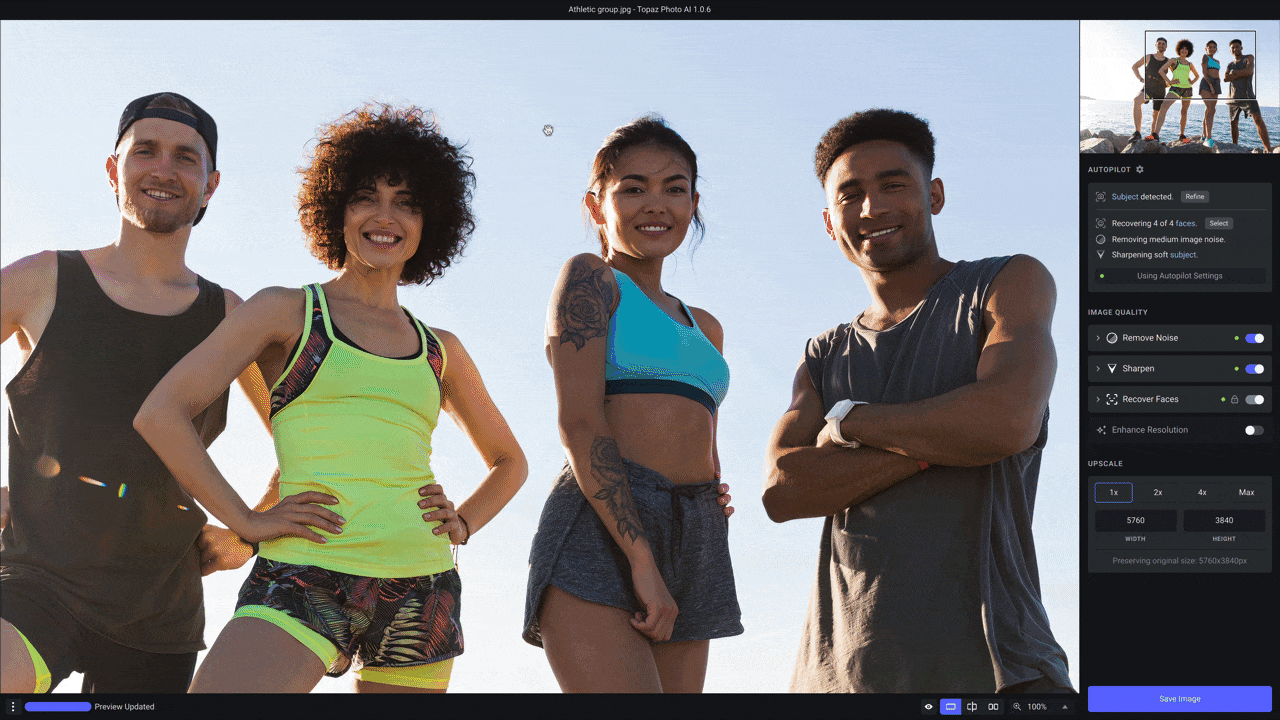
Task: Switch to side-by-side view icon
Action: click(993, 707)
